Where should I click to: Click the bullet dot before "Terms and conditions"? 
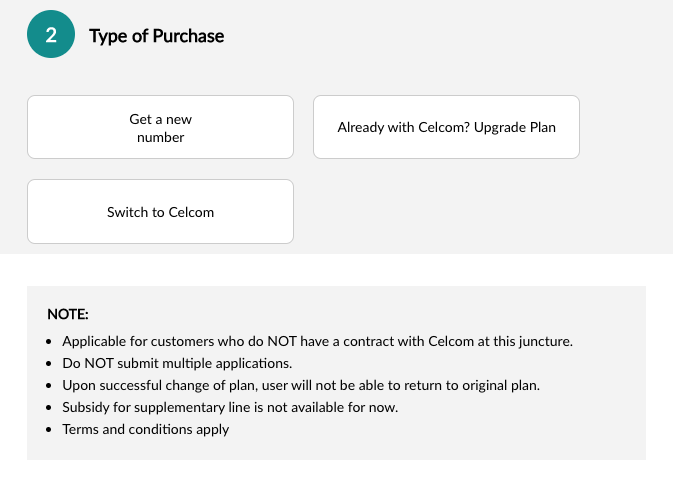coord(51,430)
